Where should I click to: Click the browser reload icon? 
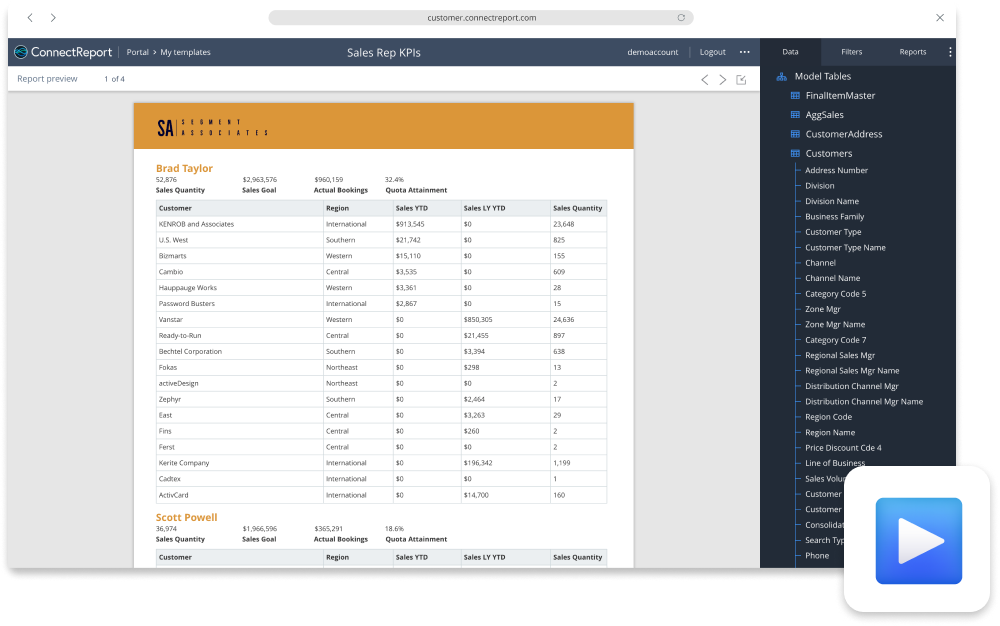click(x=681, y=18)
